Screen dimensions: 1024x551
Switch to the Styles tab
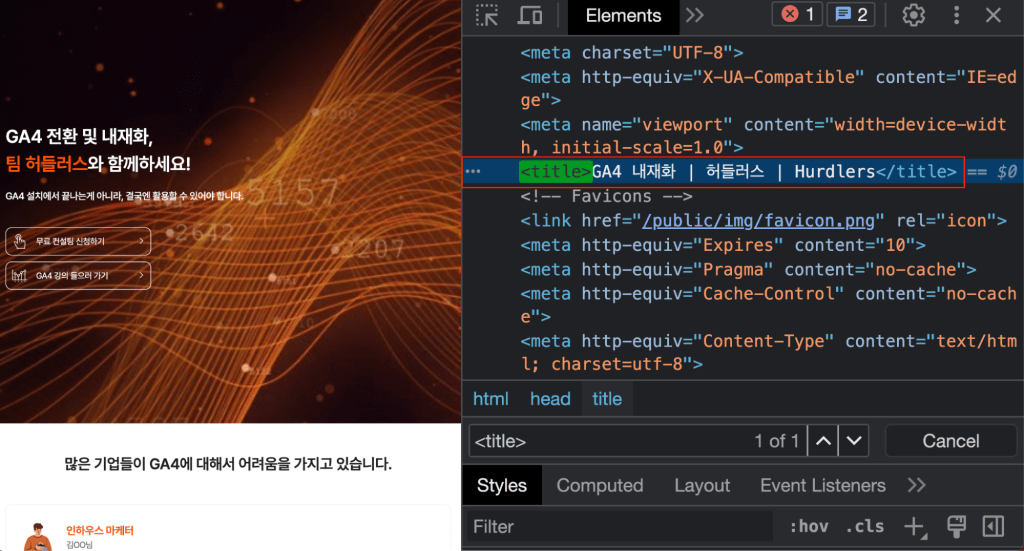click(502, 485)
